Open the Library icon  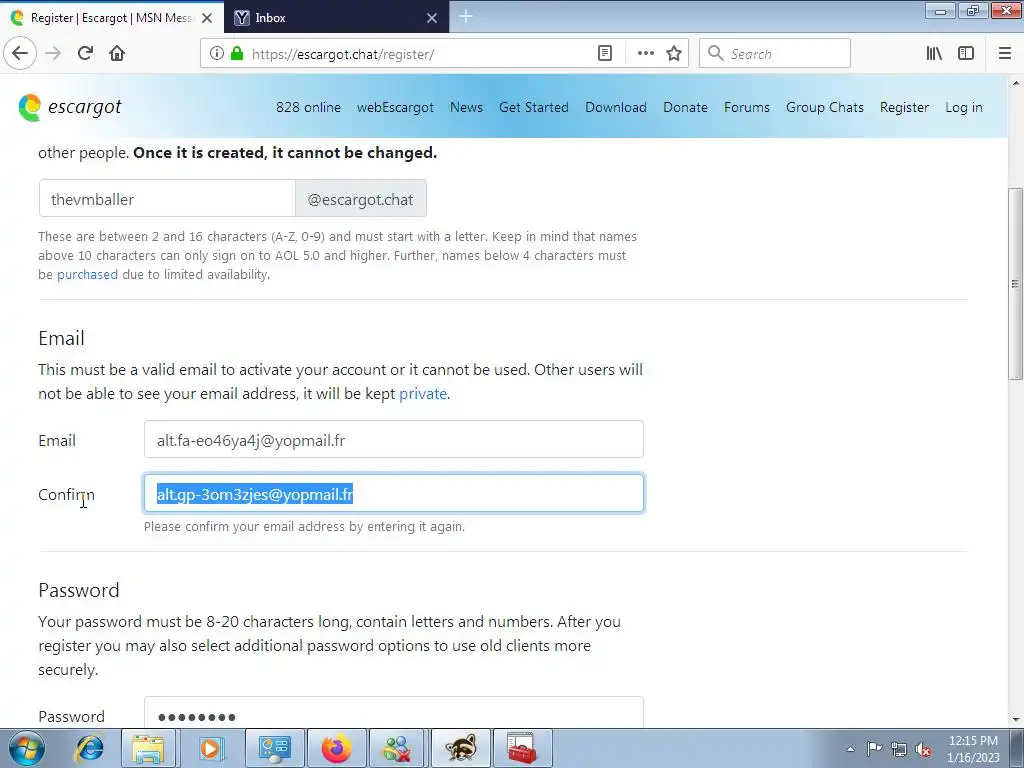point(934,54)
